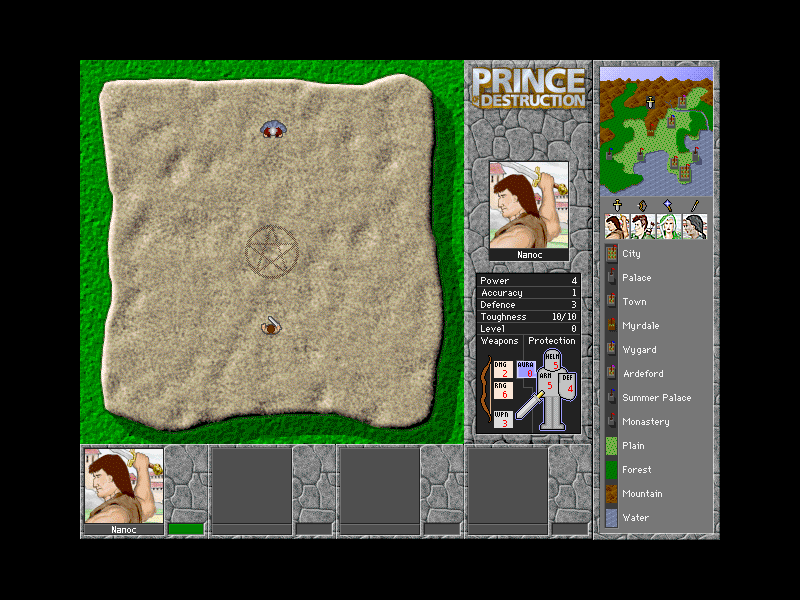
Task: Click the green Plain terrain swatch
Action: pyautogui.click(x=611, y=445)
